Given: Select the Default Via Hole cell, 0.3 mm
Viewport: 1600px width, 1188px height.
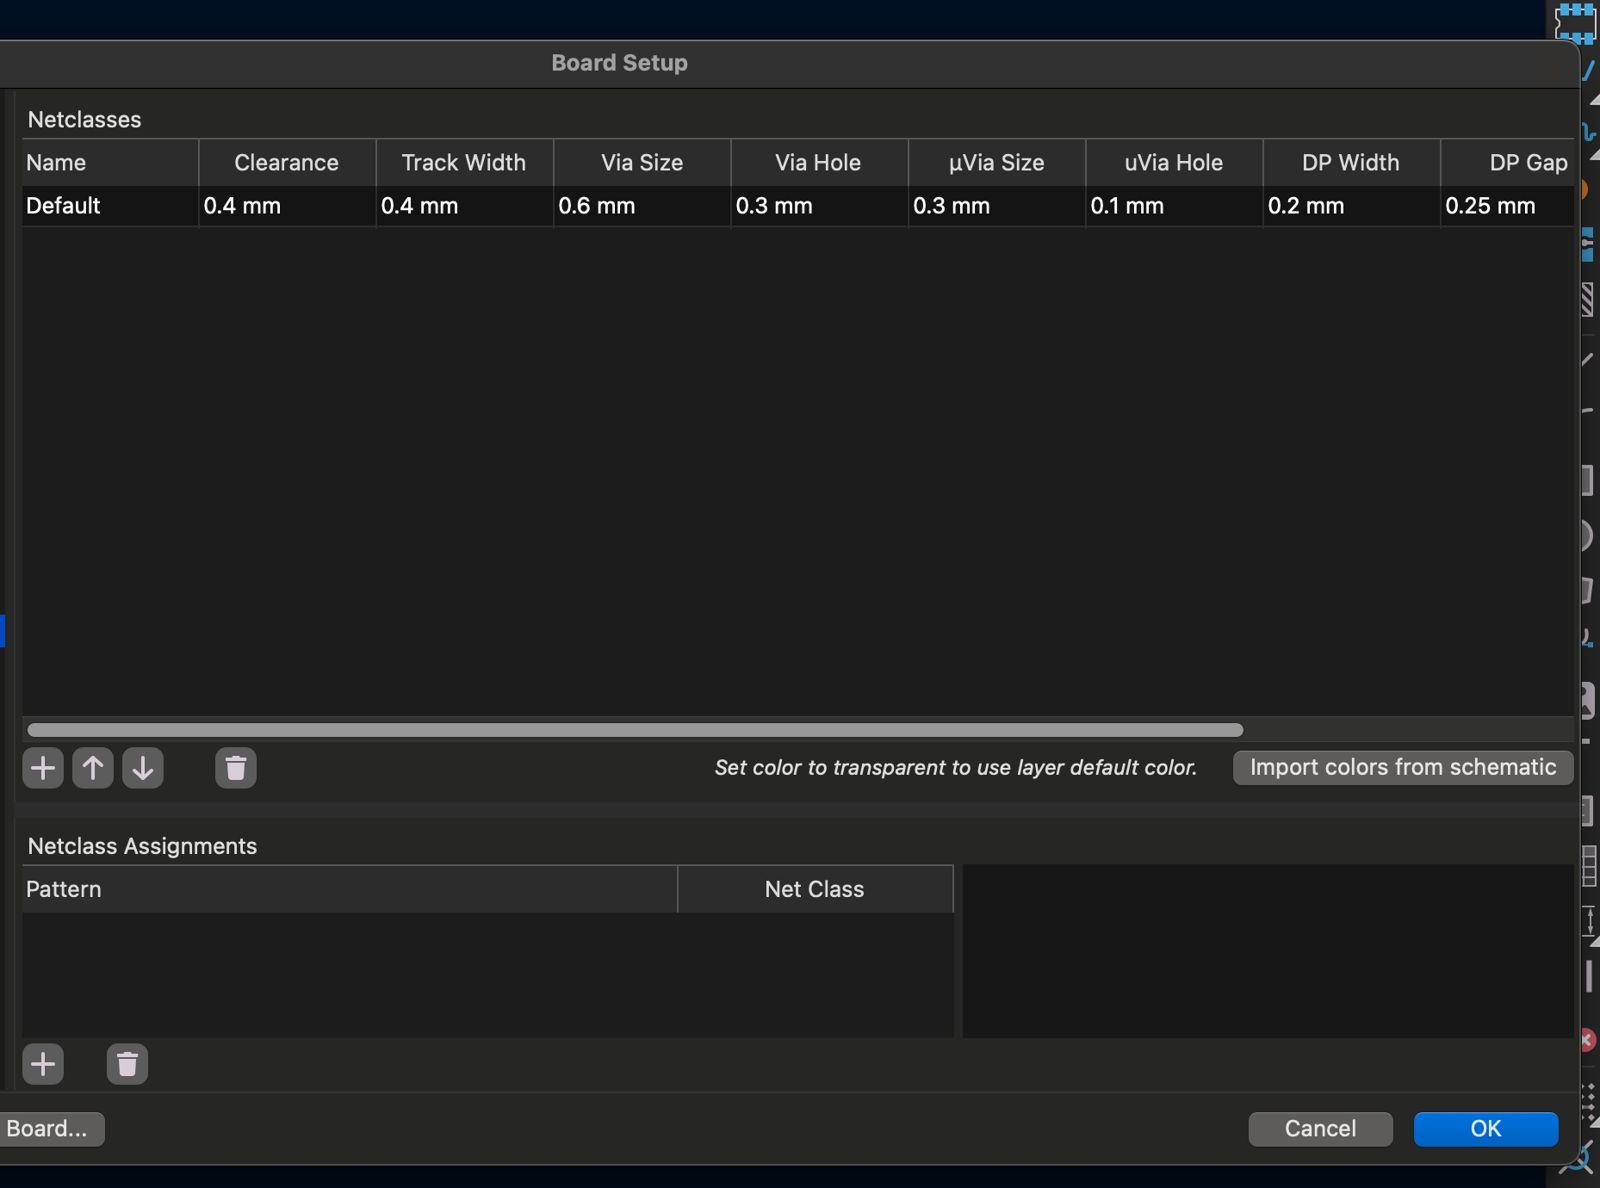Looking at the screenshot, I should tap(819, 206).
